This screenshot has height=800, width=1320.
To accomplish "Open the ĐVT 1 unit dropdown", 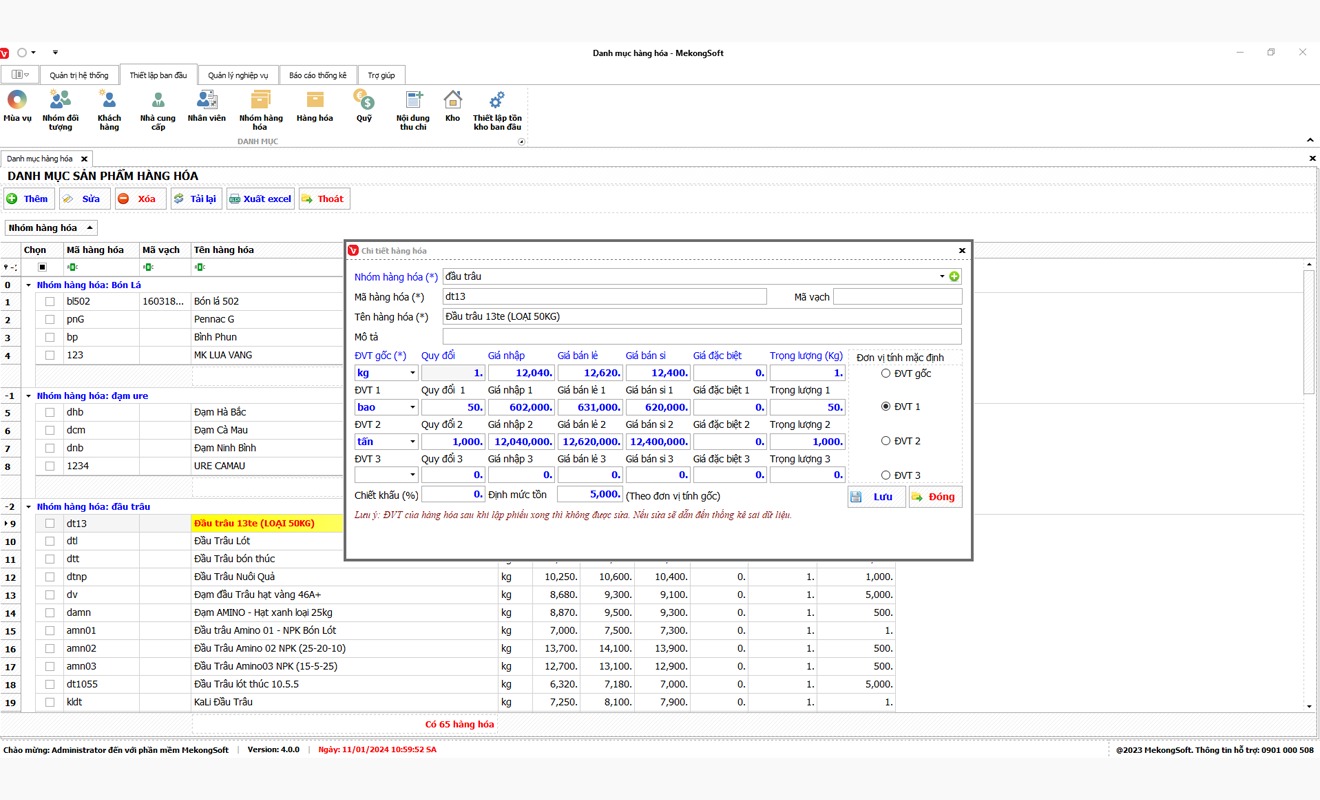I will tap(412, 408).
